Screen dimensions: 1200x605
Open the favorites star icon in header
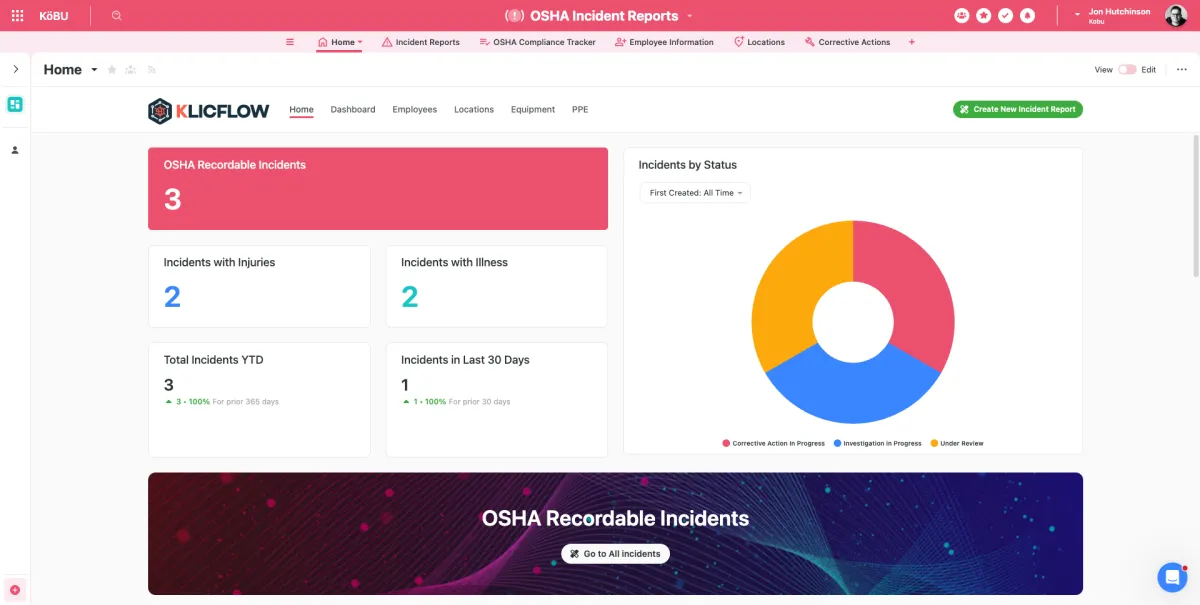pos(984,16)
